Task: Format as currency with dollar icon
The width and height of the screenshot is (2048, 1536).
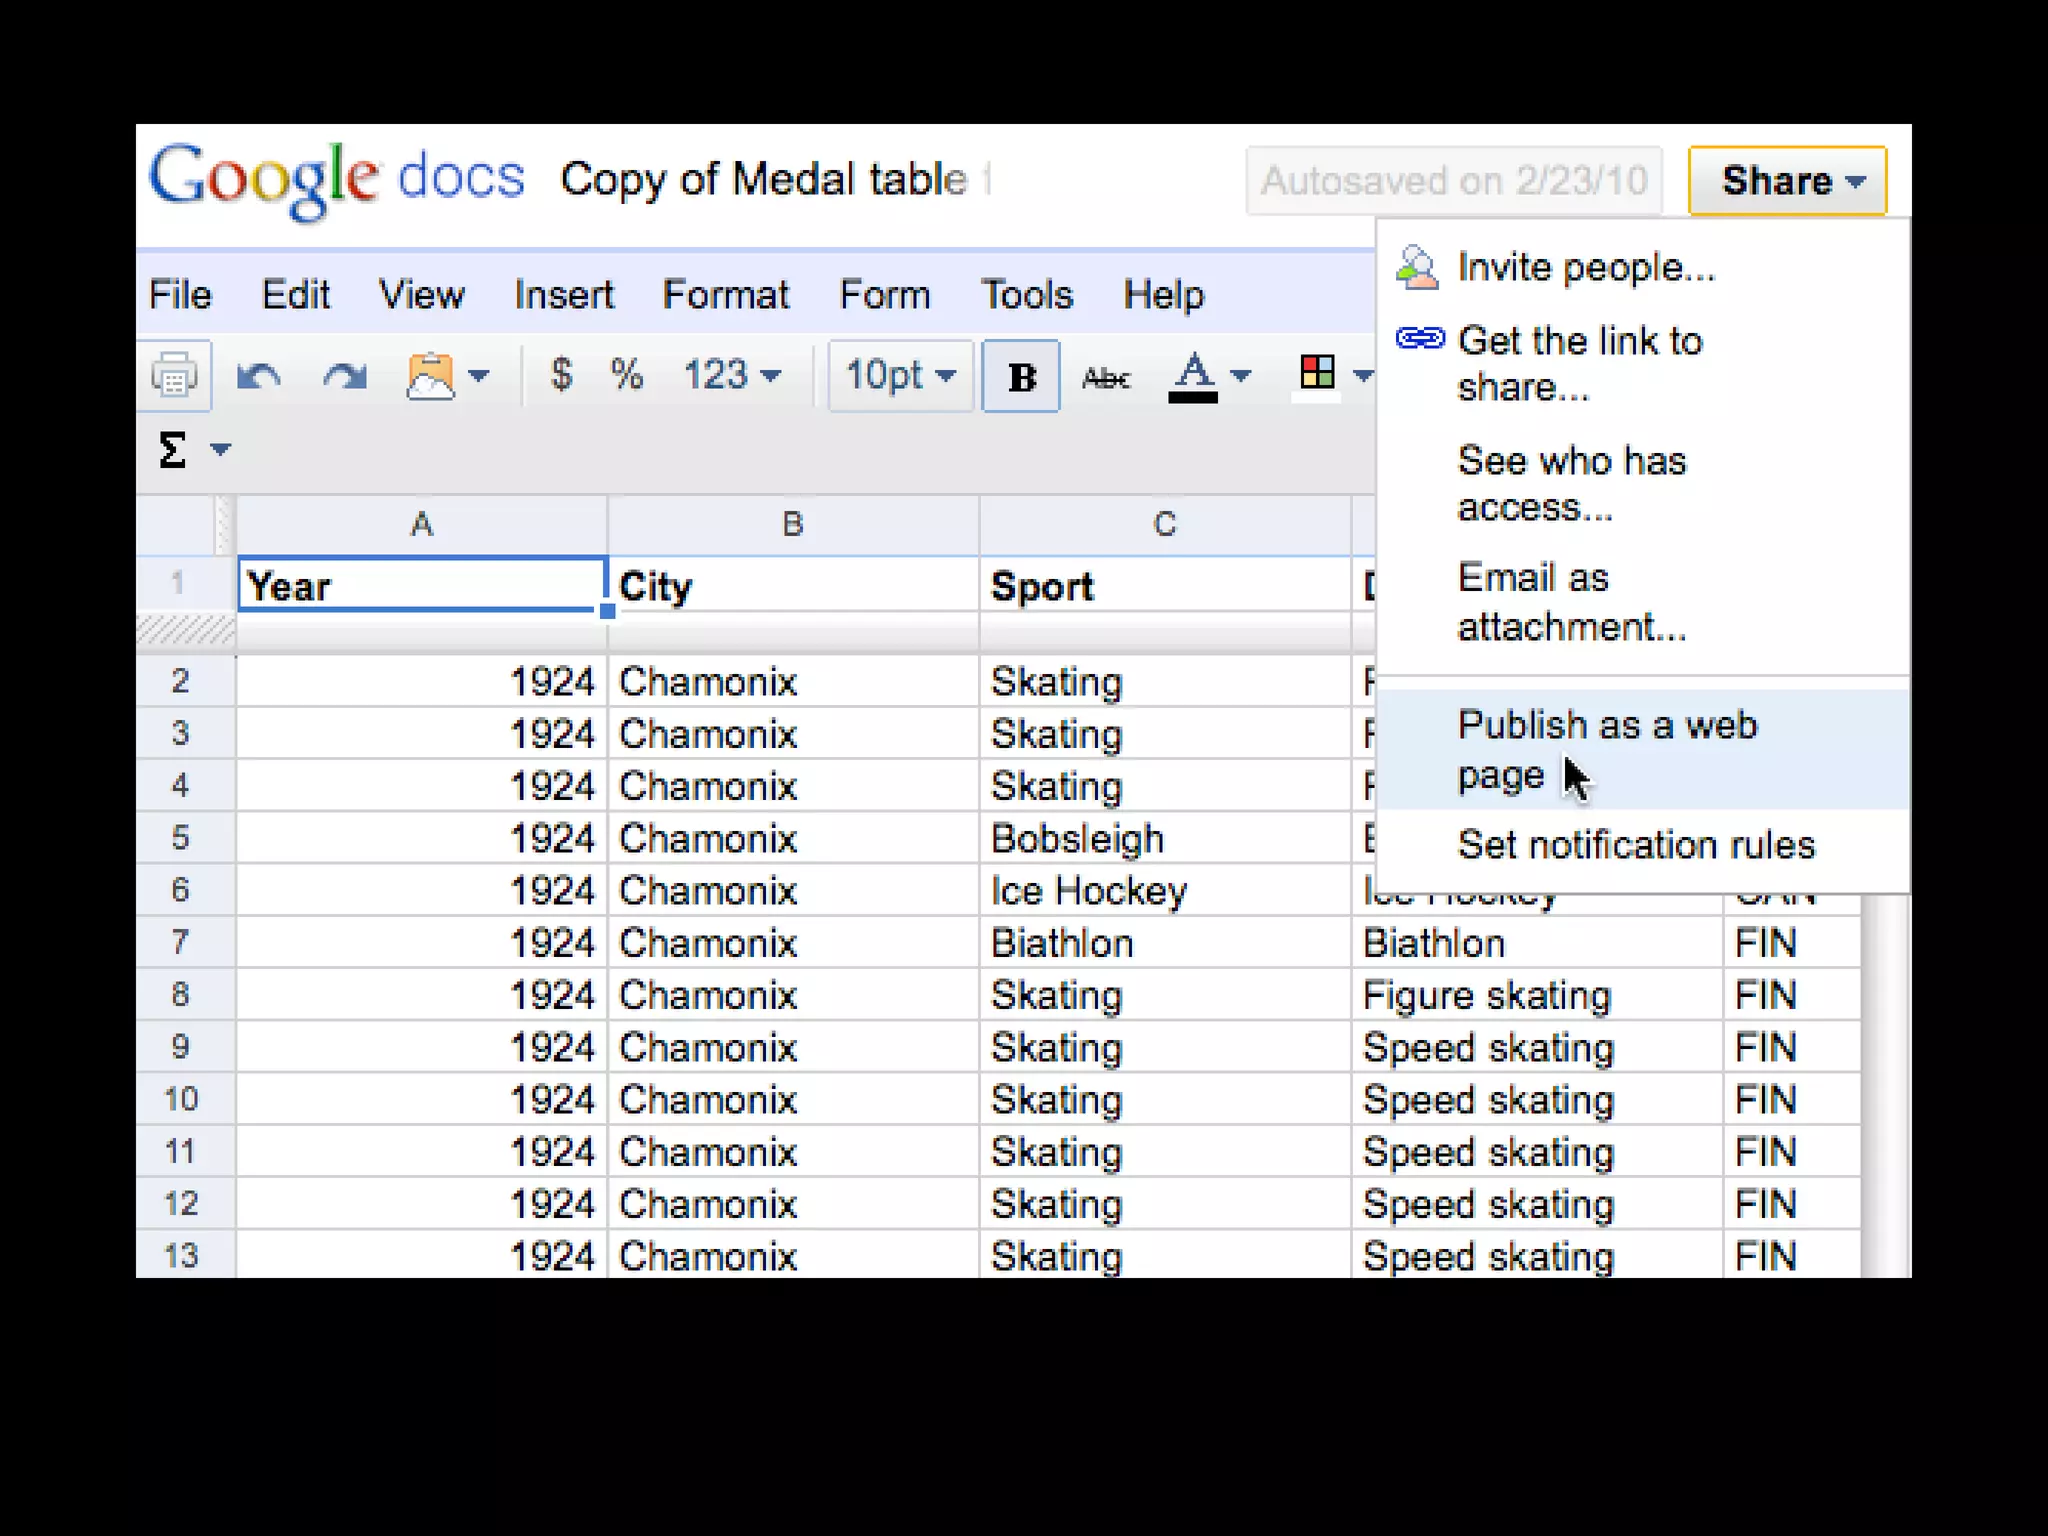Action: point(561,375)
